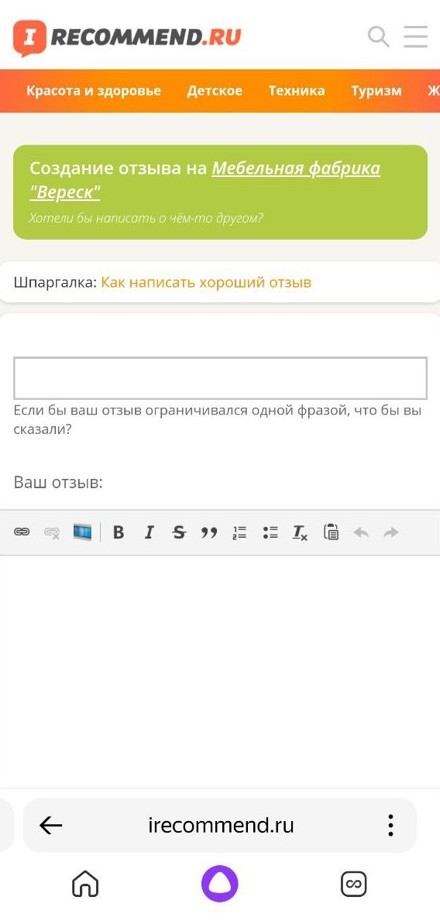Click the paste from clipboard icon
Screen dimensions: 440x921
(331, 532)
